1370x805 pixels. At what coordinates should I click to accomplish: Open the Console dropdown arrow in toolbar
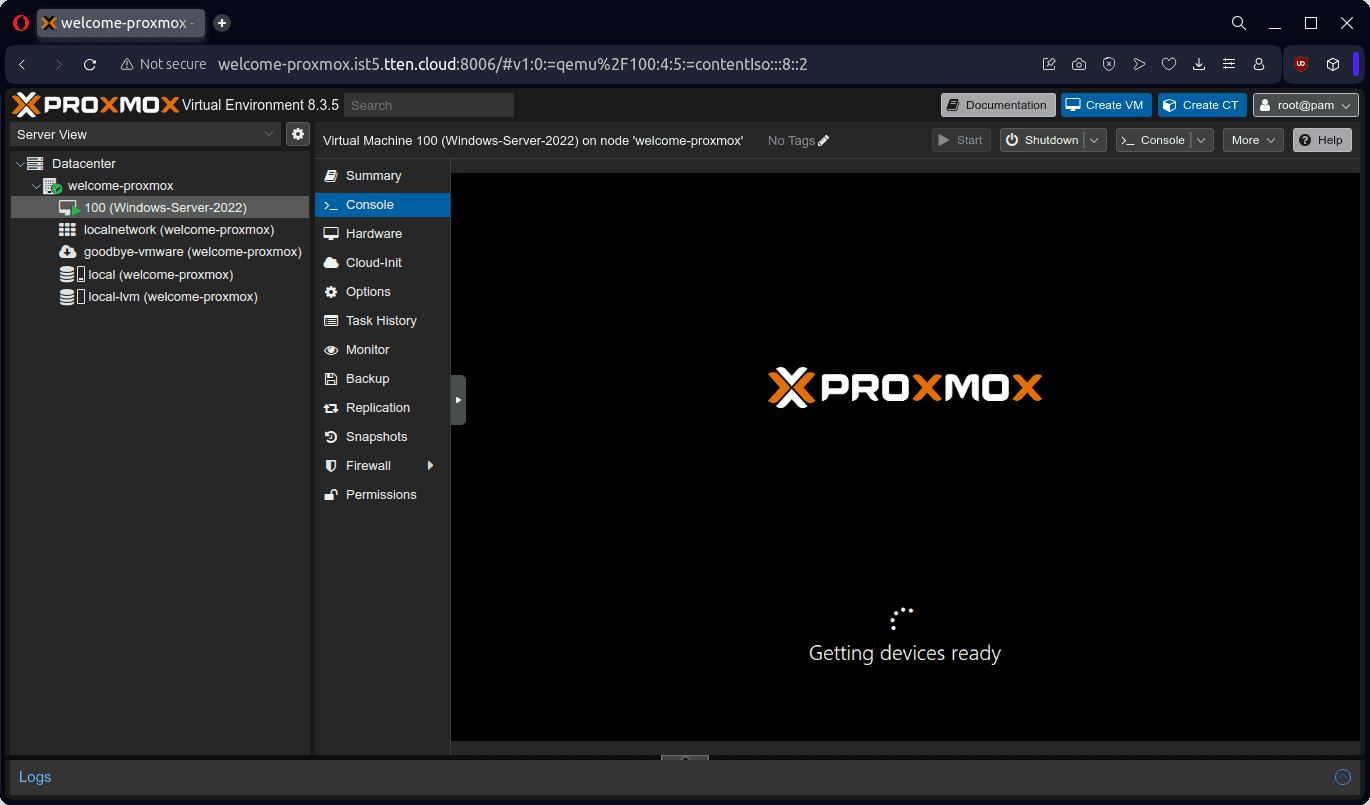[x=1202, y=140]
